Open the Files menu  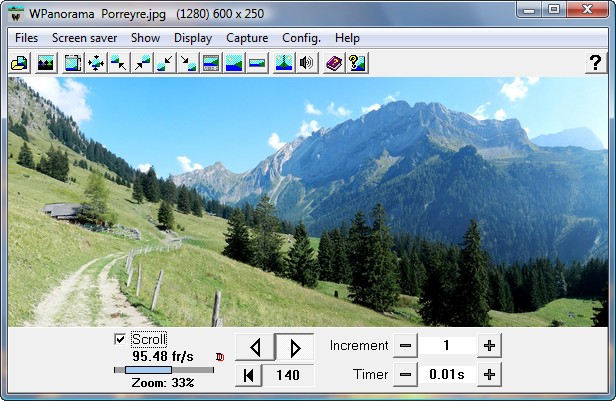[x=27, y=38]
